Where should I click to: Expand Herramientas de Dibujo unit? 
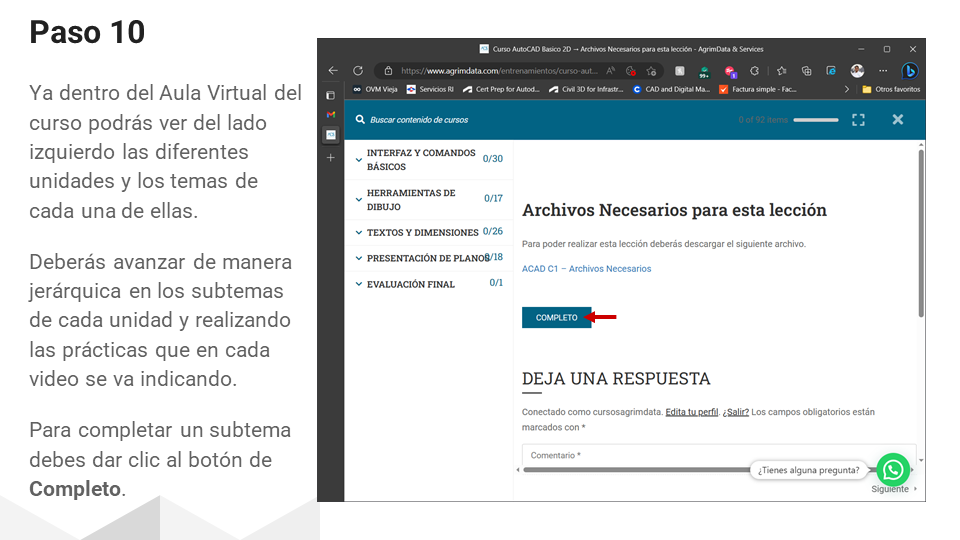click(x=430, y=200)
